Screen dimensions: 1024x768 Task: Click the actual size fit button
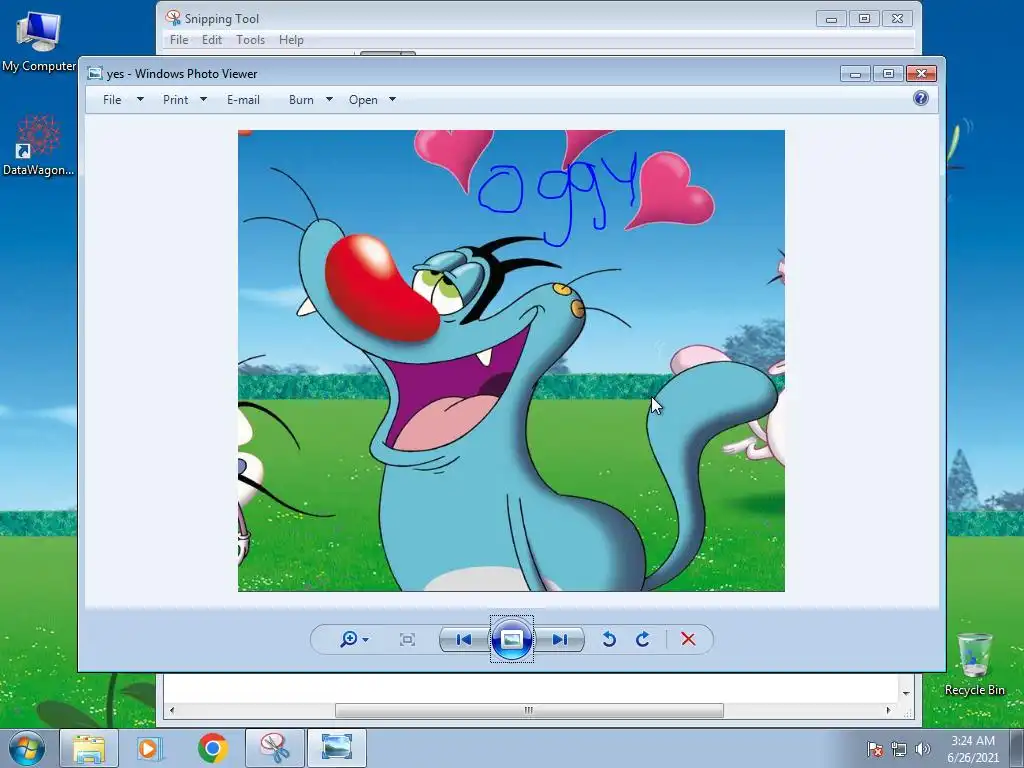407,639
